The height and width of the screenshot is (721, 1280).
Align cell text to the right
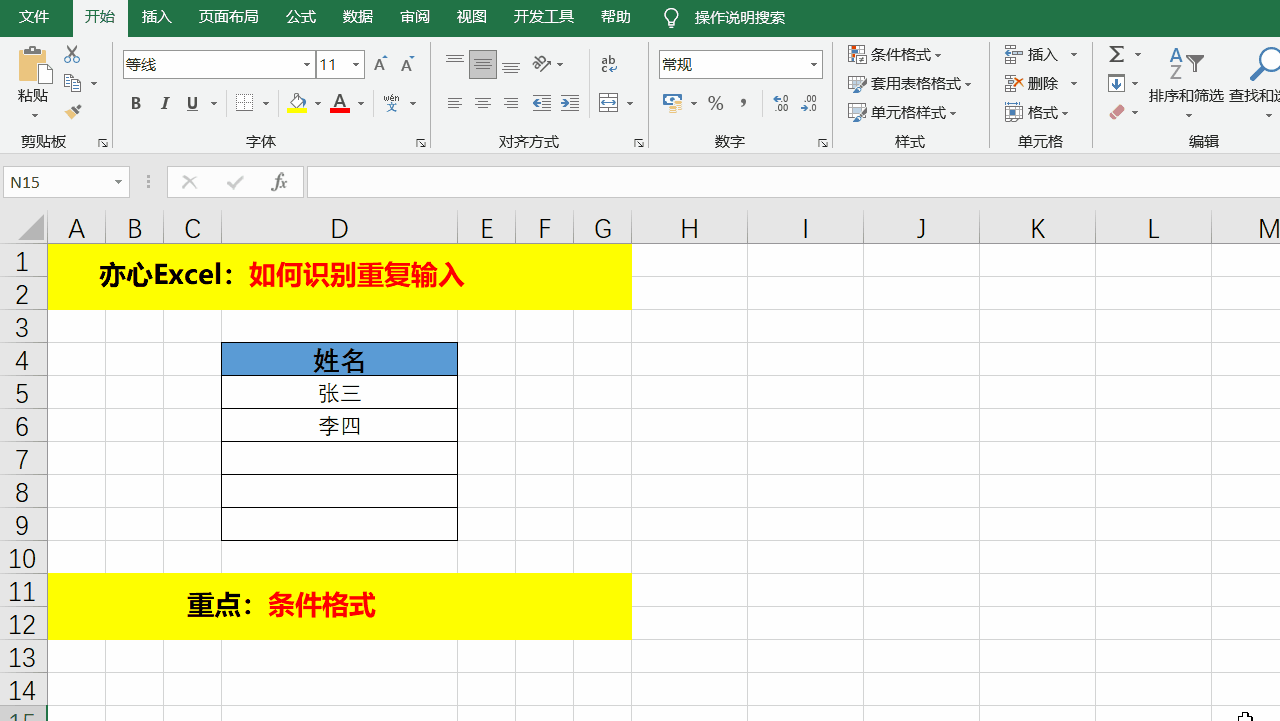pyautogui.click(x=511, y=103)
